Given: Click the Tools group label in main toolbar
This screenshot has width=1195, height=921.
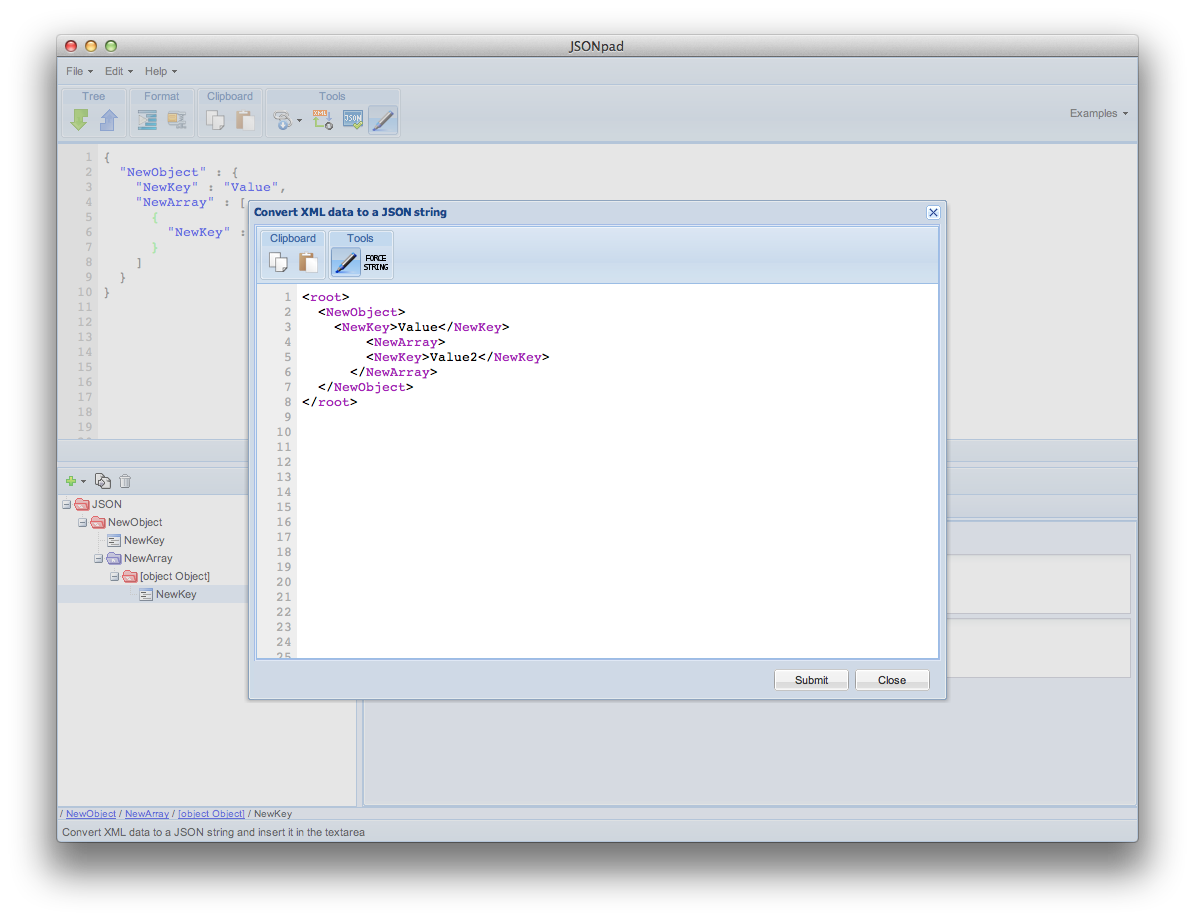Looking at the screenshot, I should [x=332, y=96].
